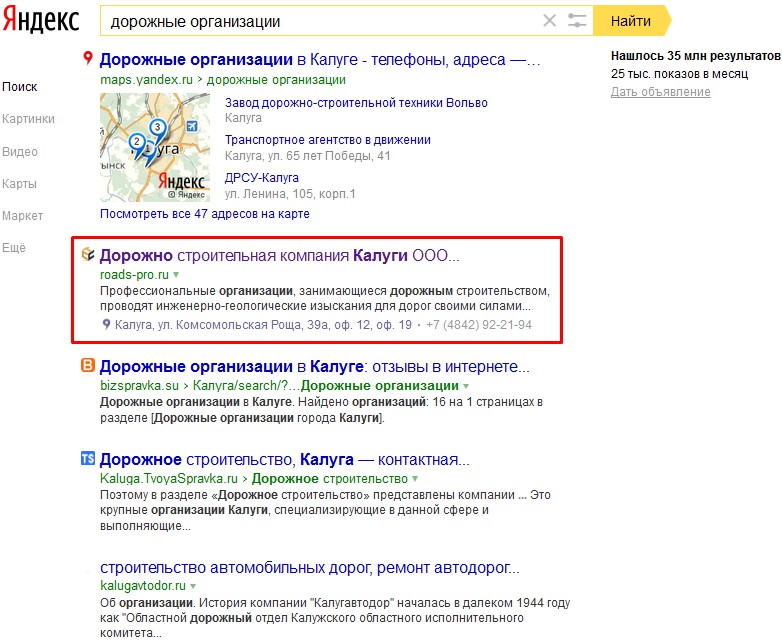This screenshot has width=782, height=642.
Task: Open the Ещё menu
Action: pyautogui.click(x=14, y=248)
